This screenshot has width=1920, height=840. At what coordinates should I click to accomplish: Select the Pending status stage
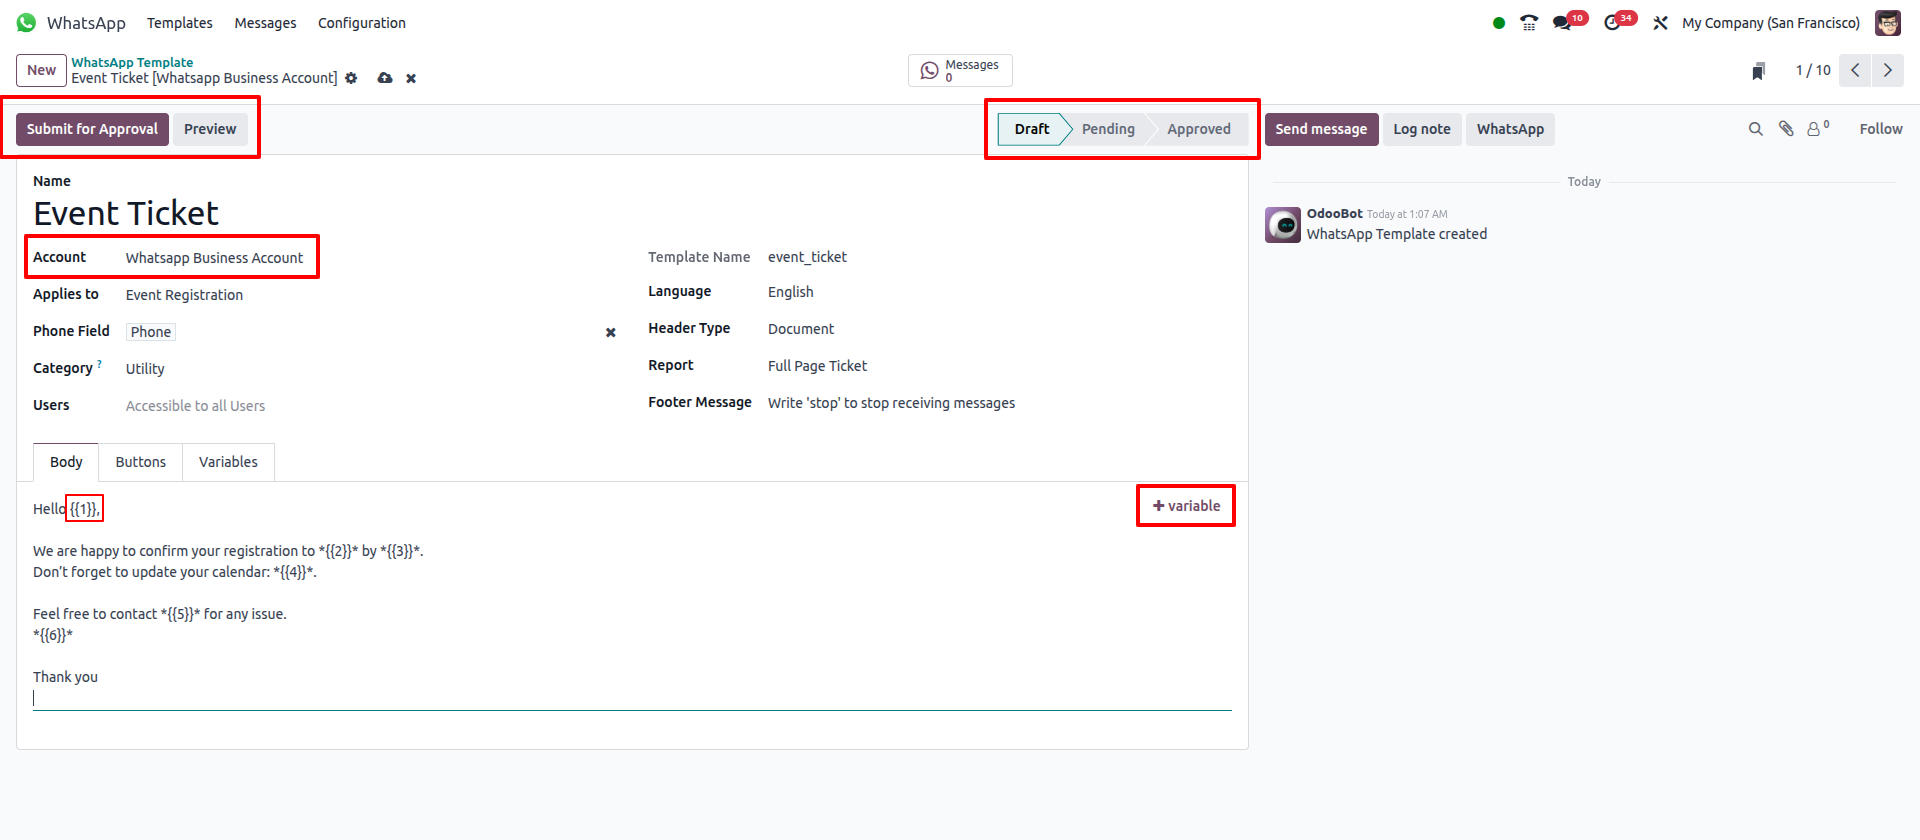click(1108, 129)
